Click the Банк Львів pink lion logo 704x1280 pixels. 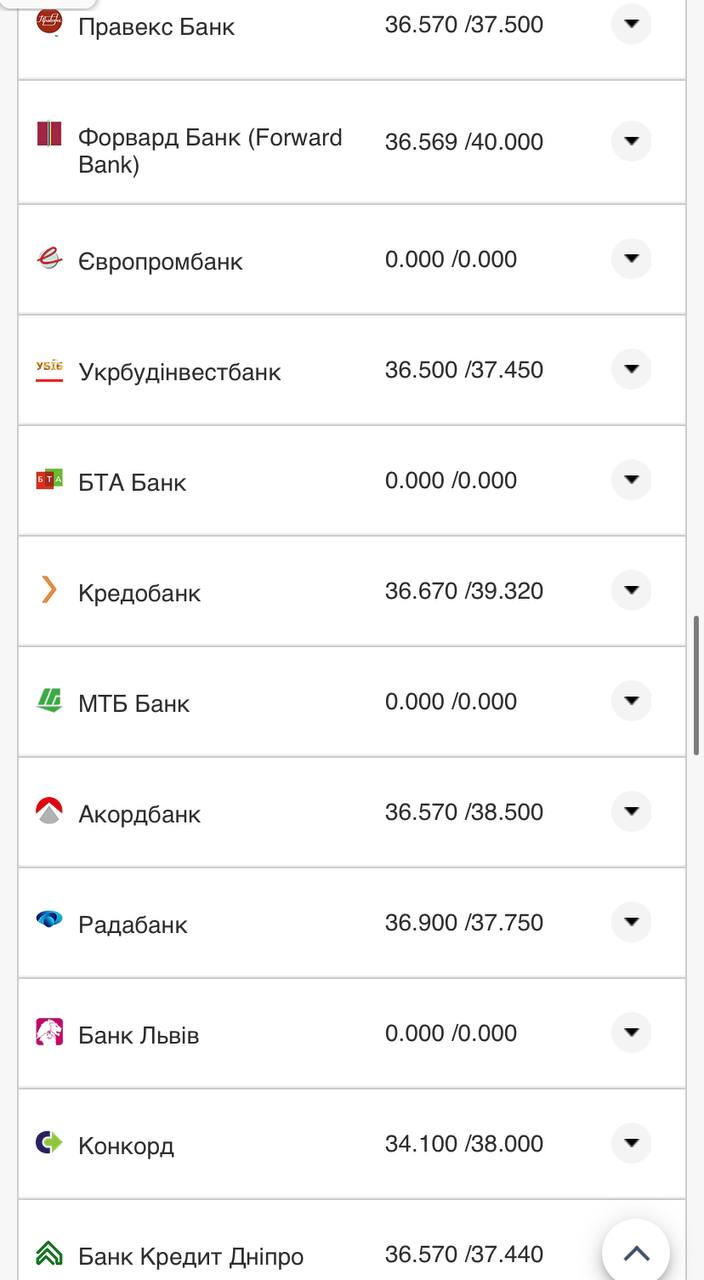pyautogui.click(x=49, y=1031)
